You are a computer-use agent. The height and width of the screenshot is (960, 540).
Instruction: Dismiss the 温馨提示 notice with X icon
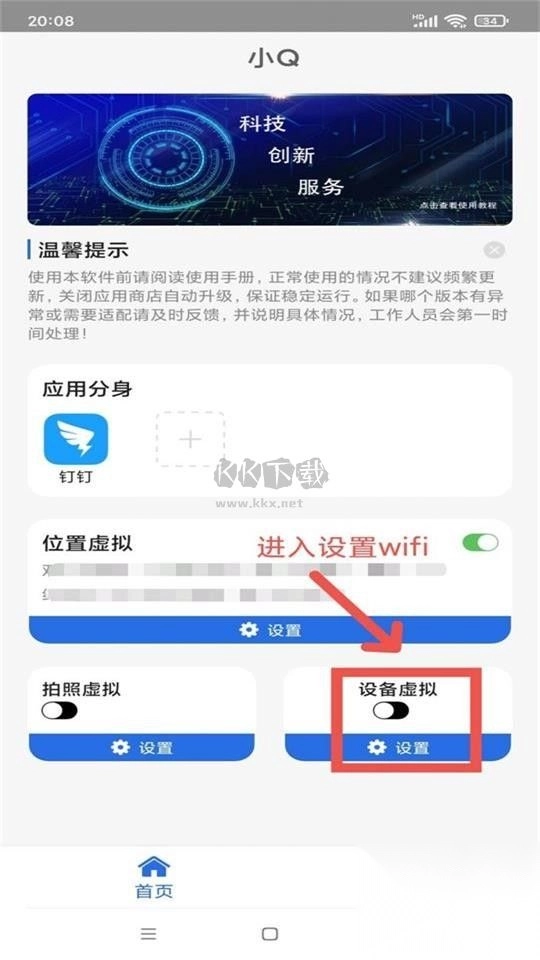493,250
